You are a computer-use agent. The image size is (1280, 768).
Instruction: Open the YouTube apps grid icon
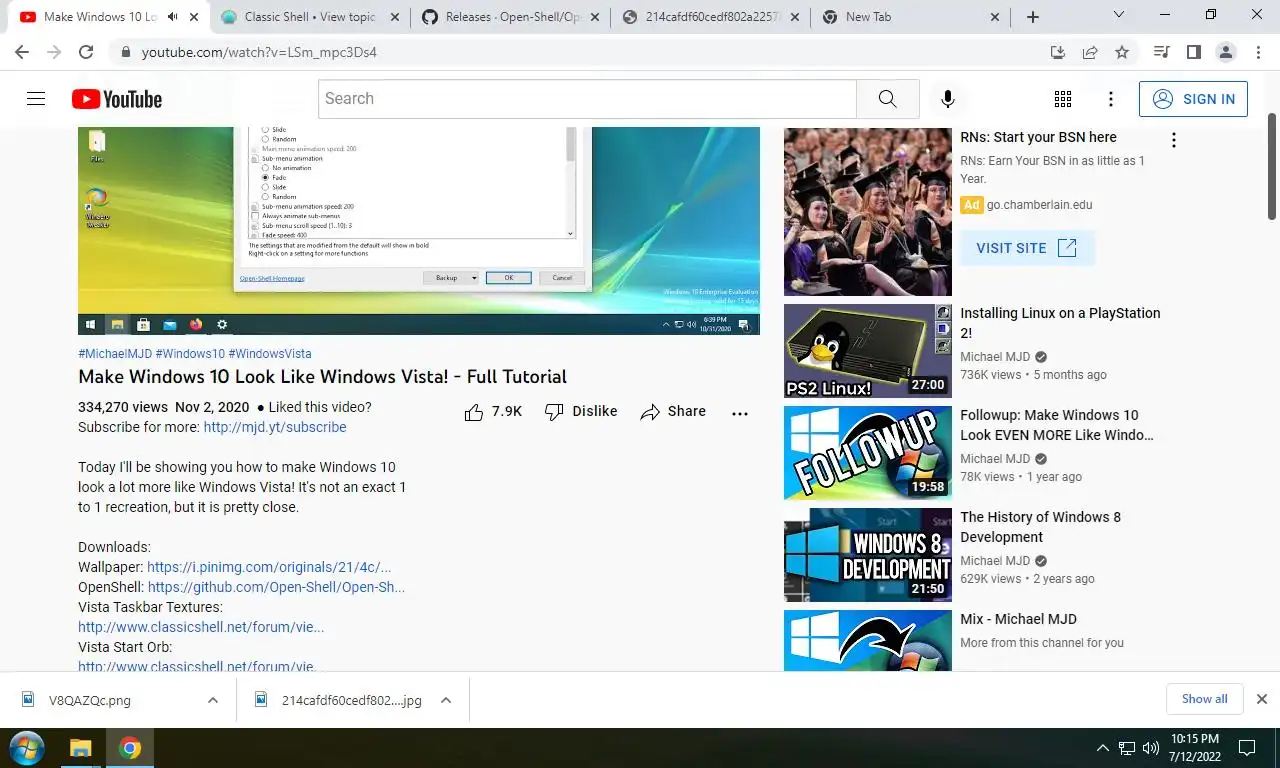[1063, 99]
